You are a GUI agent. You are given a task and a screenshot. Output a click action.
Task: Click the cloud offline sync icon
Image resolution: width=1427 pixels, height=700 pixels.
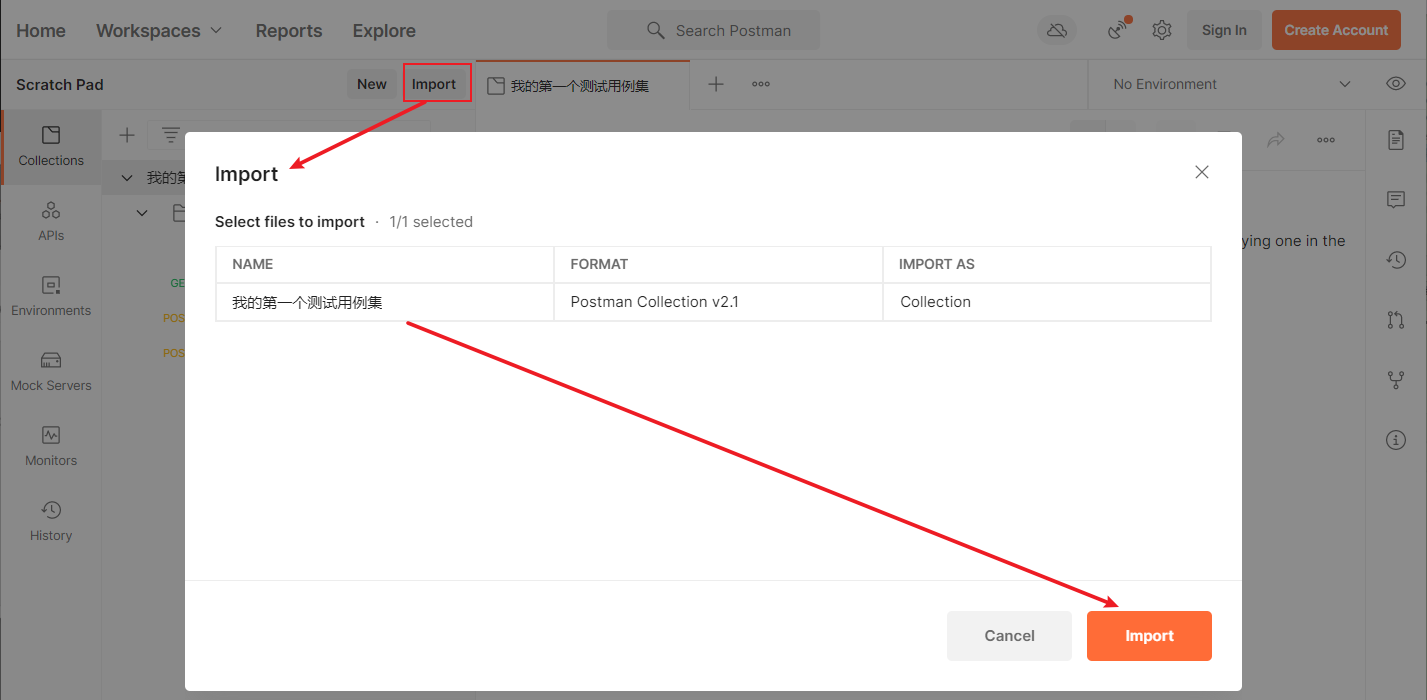(1057, 30)
